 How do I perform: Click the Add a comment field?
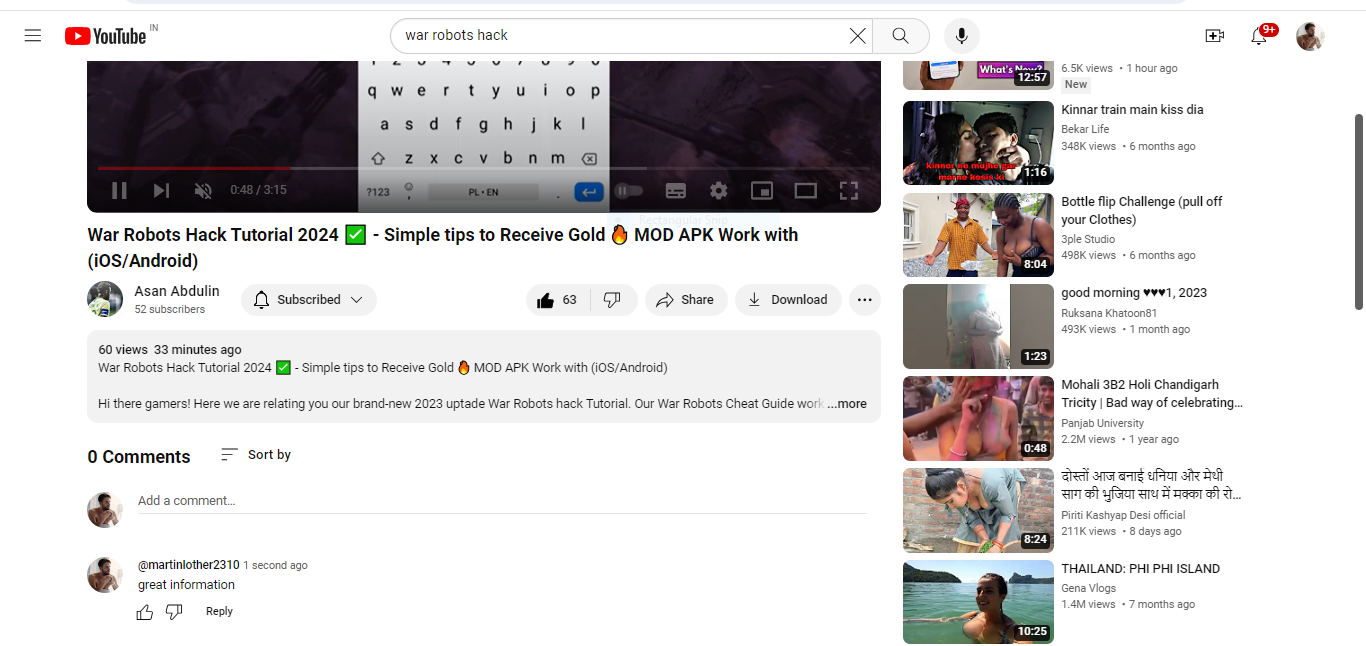coord(502,501)
